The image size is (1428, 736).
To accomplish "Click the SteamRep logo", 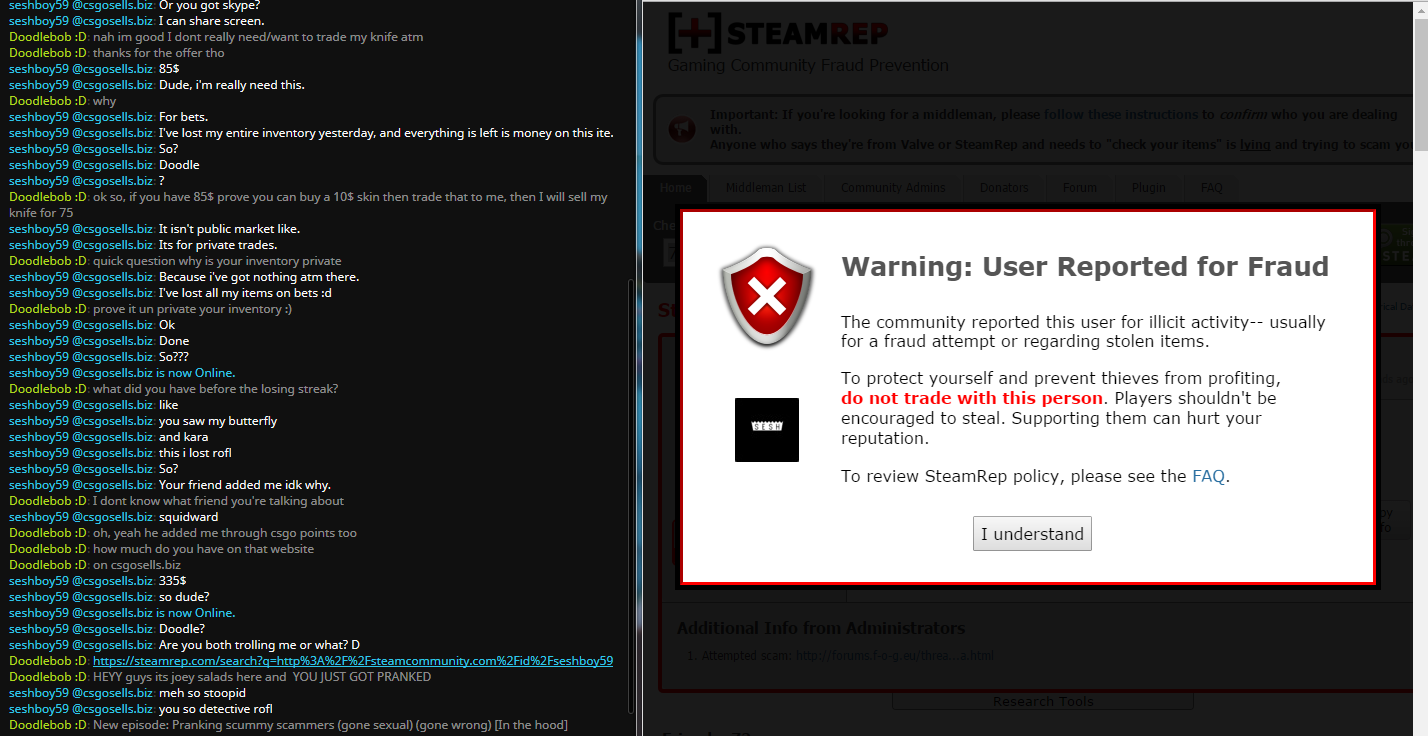I will (x=777, y=33).
